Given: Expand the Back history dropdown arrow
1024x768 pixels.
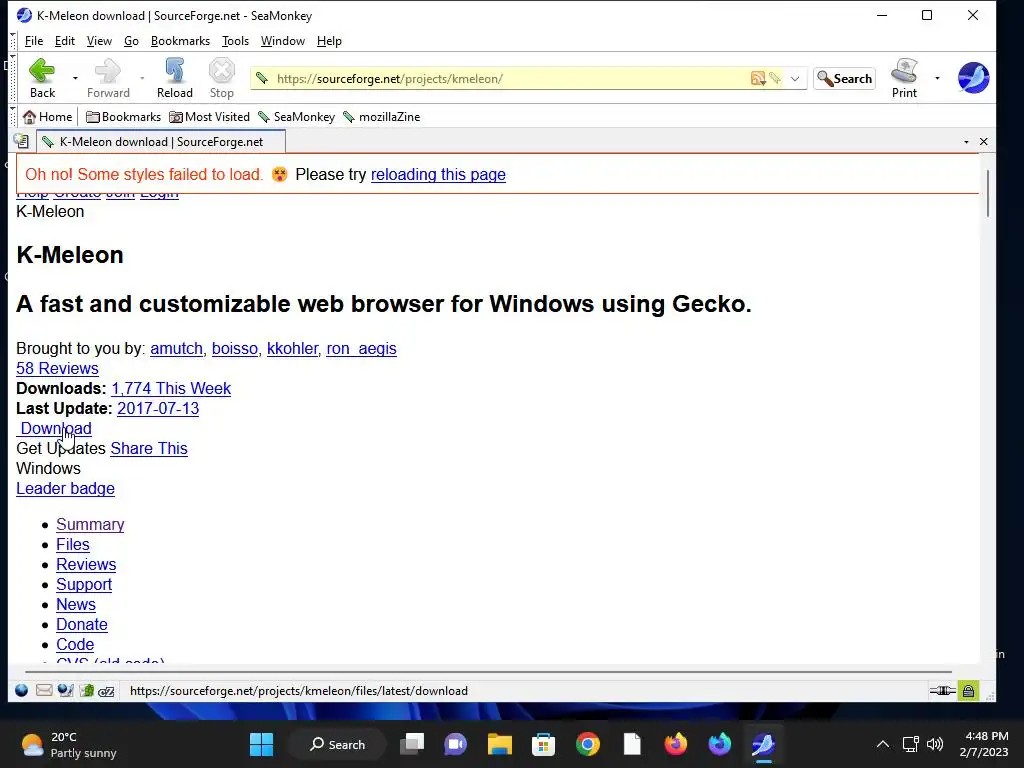Looking at the screenshot, I should [x=75, y=78].
